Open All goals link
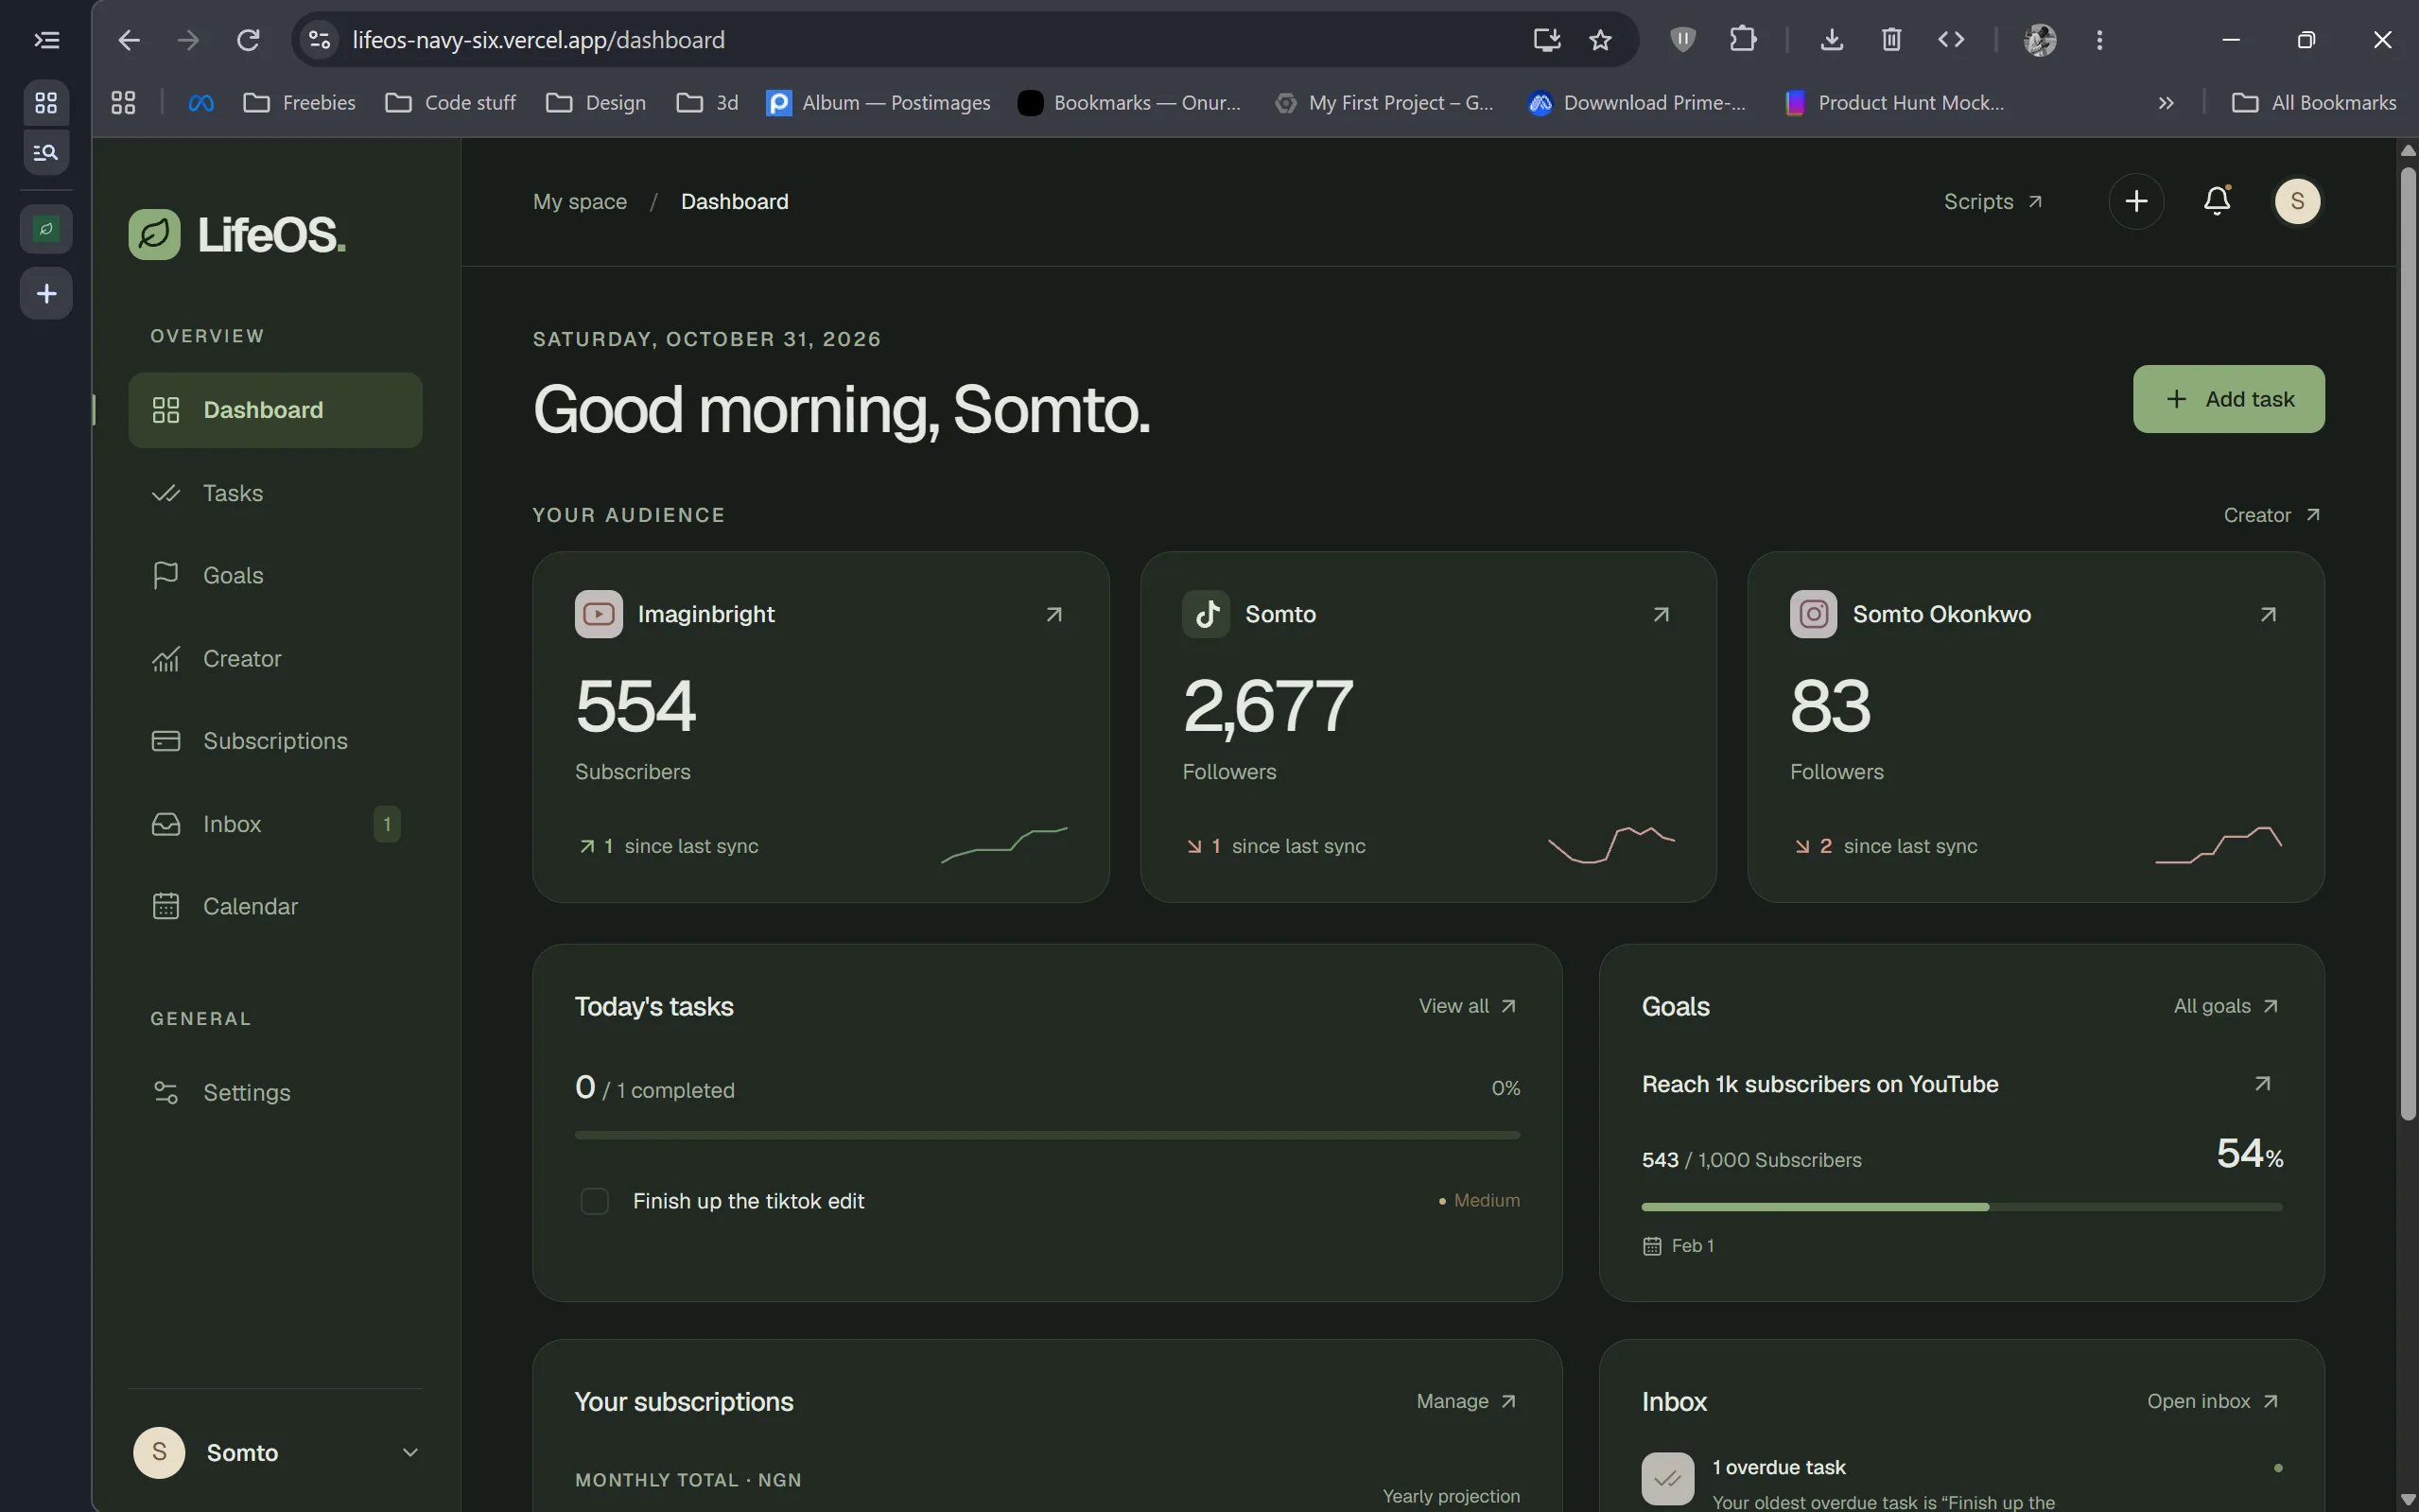This screenshot has width=2419, height=1512. (2226, 1006)
